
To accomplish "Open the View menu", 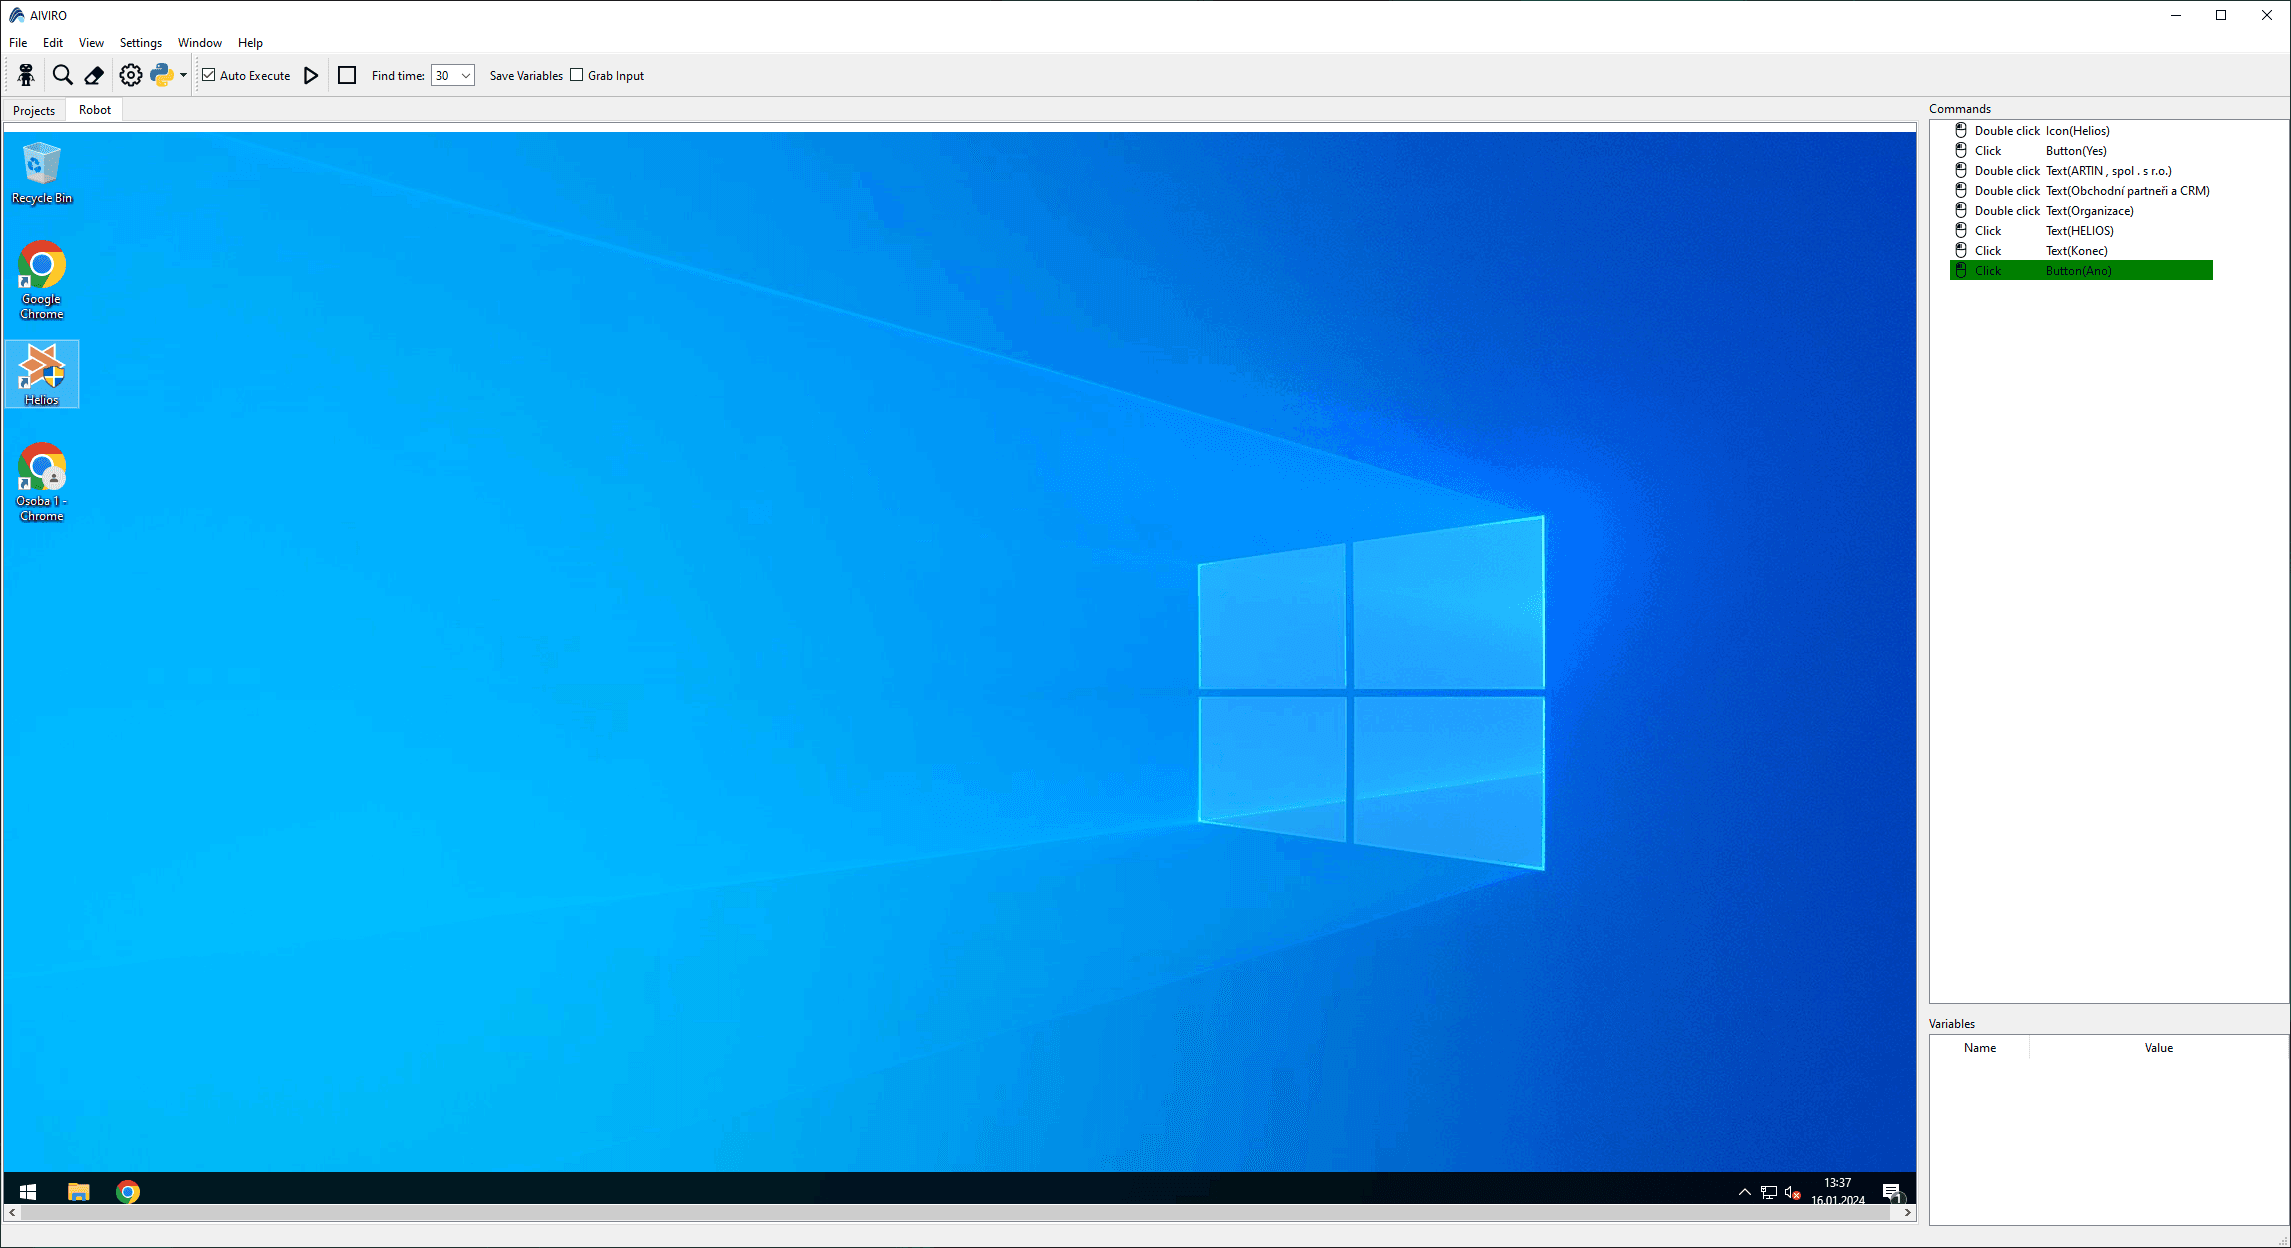I will (91, 43).
